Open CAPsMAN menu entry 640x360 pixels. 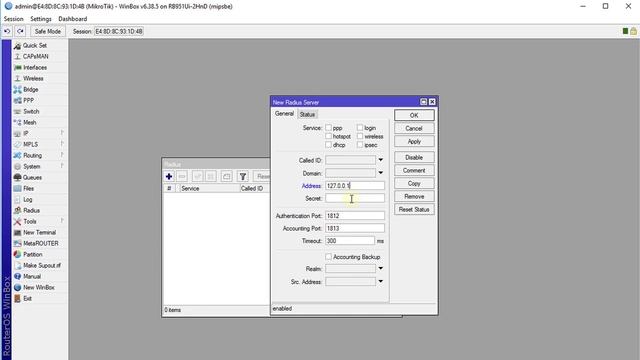pyautogui.click(x=35, y=56)
